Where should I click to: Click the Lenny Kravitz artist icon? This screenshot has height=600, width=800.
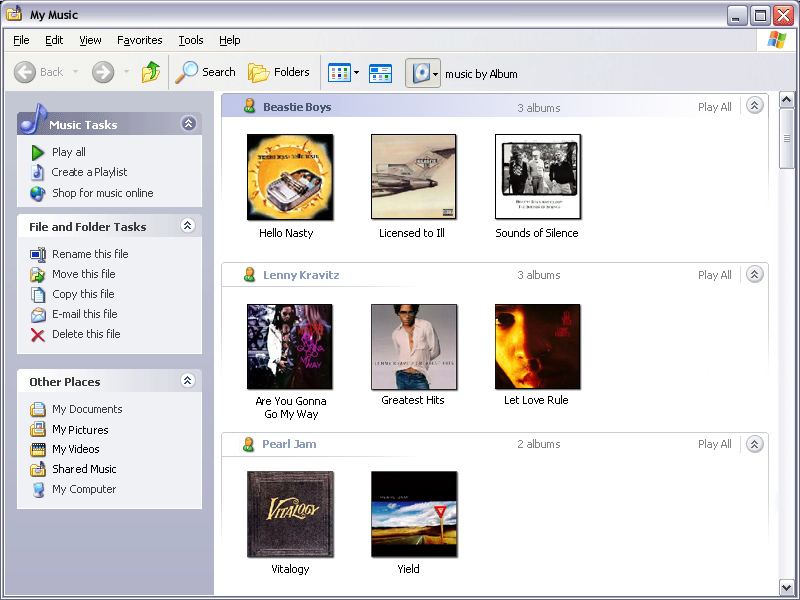tap(249, 274)
